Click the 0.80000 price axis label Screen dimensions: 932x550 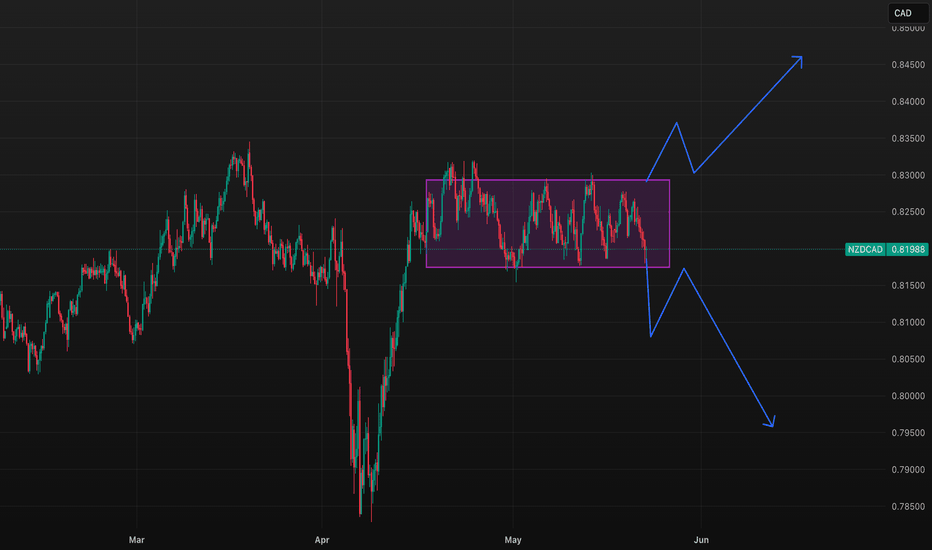[x=908, y=396]
